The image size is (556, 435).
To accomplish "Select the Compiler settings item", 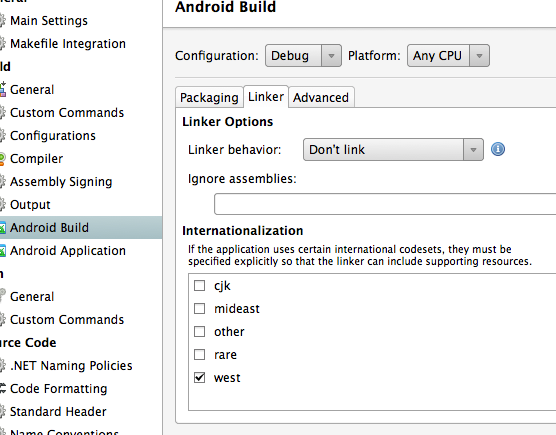I will [x=36, y=158].
